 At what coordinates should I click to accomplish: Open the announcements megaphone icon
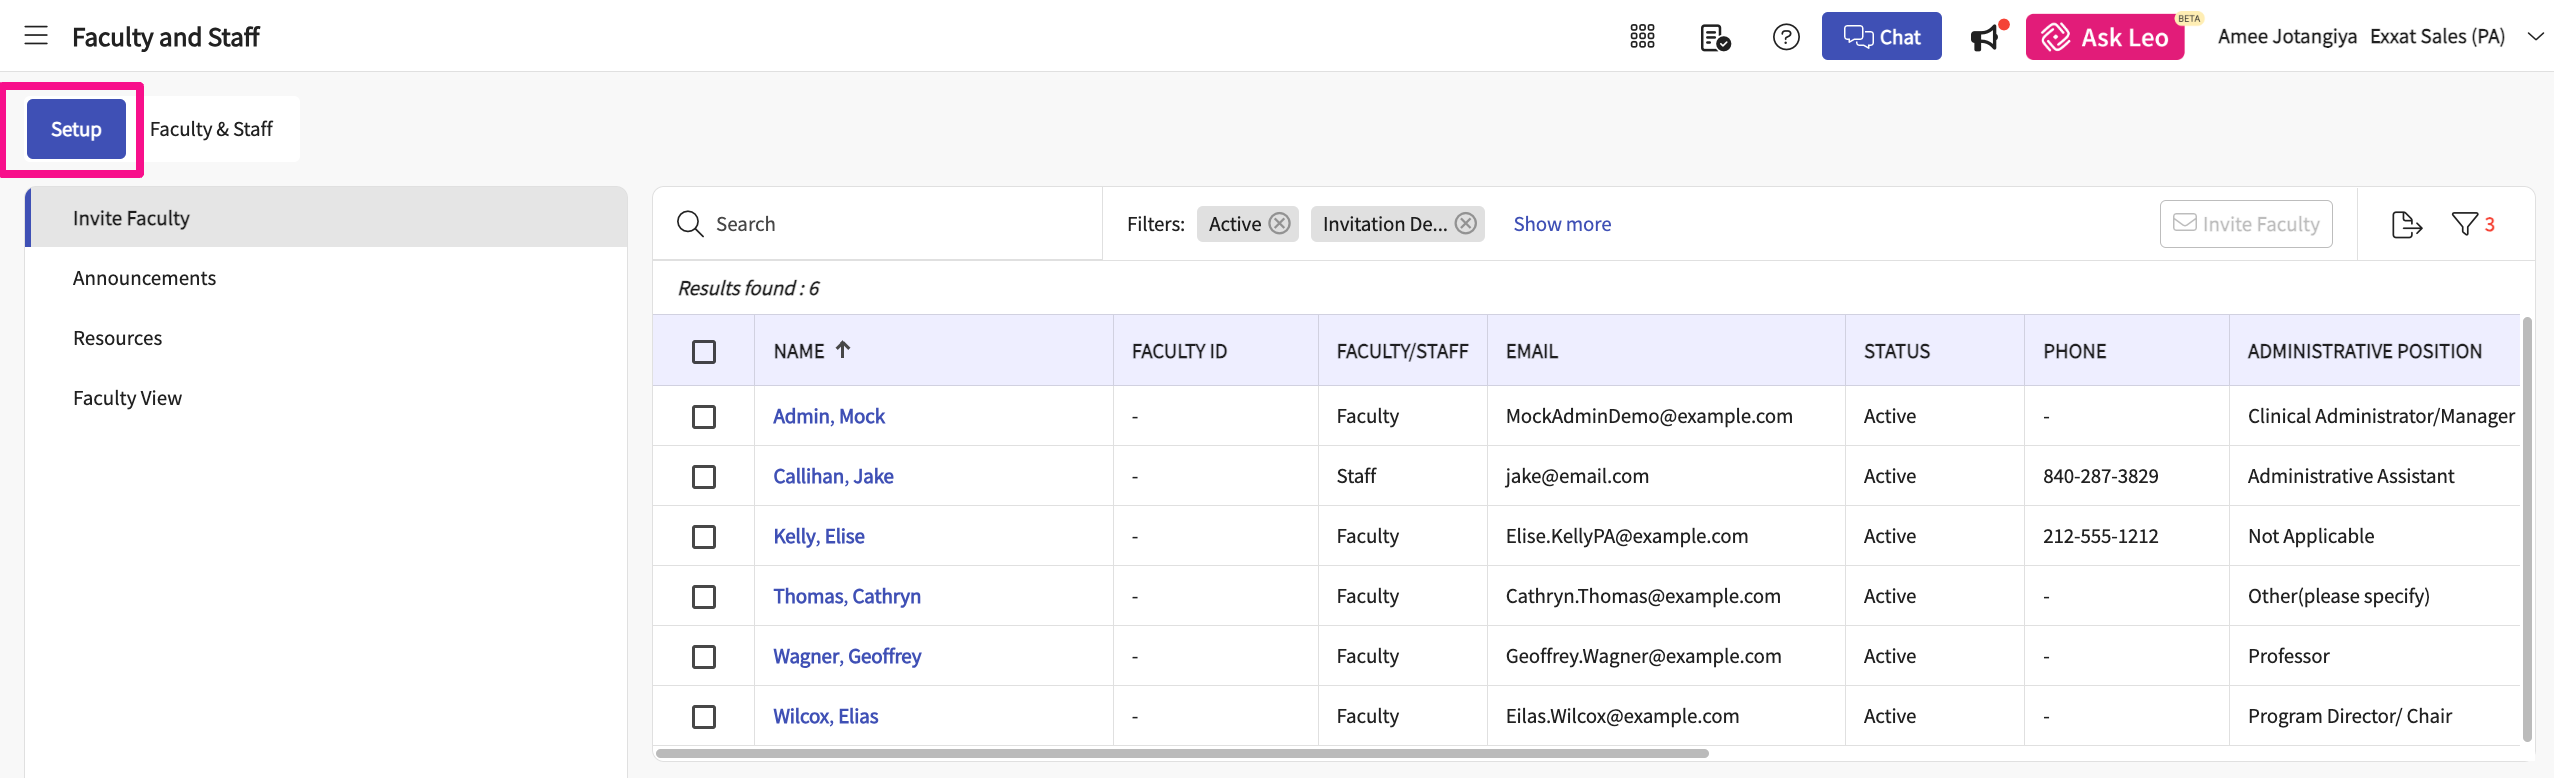coord(1985,37)
